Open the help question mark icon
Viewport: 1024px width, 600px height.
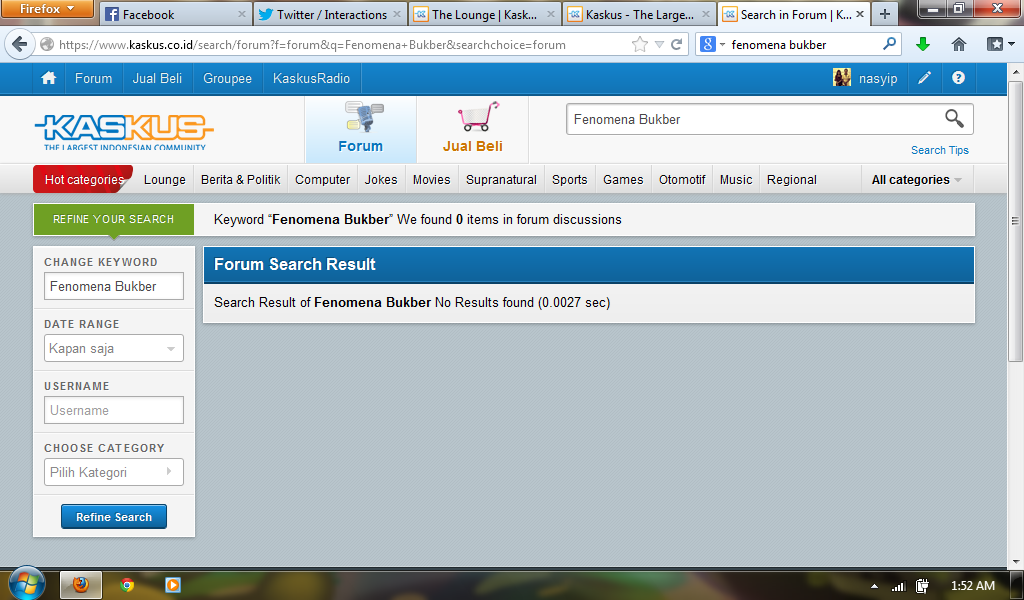coord(958,78)
